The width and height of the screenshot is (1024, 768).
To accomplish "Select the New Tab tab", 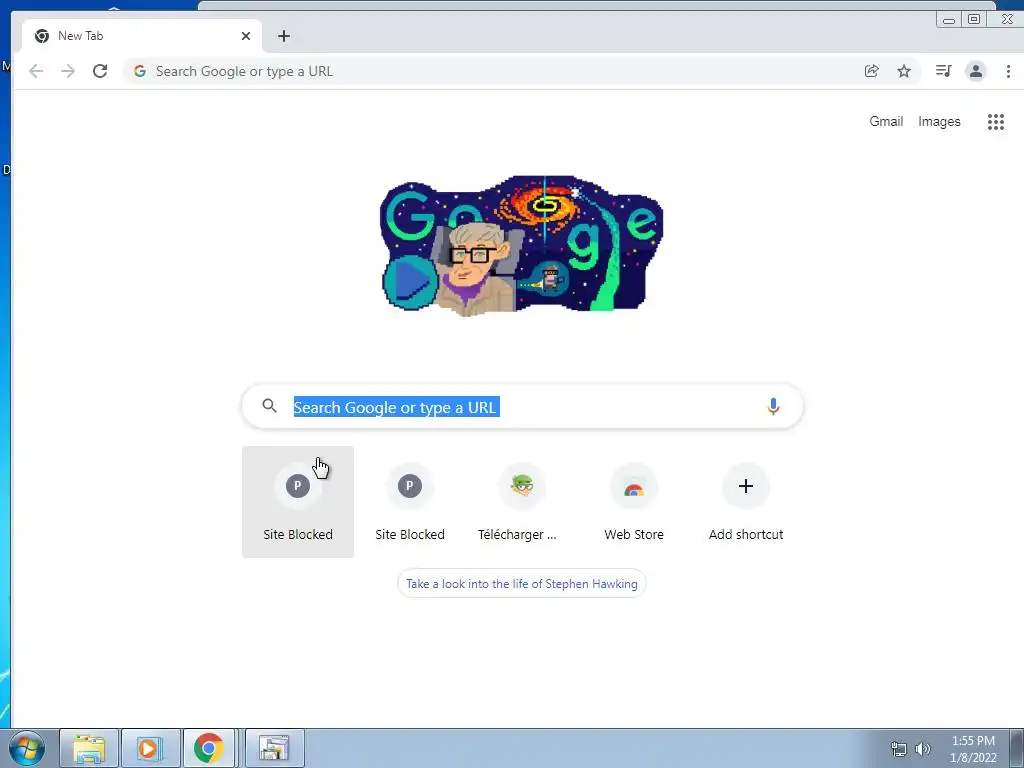I will [142, 36].
